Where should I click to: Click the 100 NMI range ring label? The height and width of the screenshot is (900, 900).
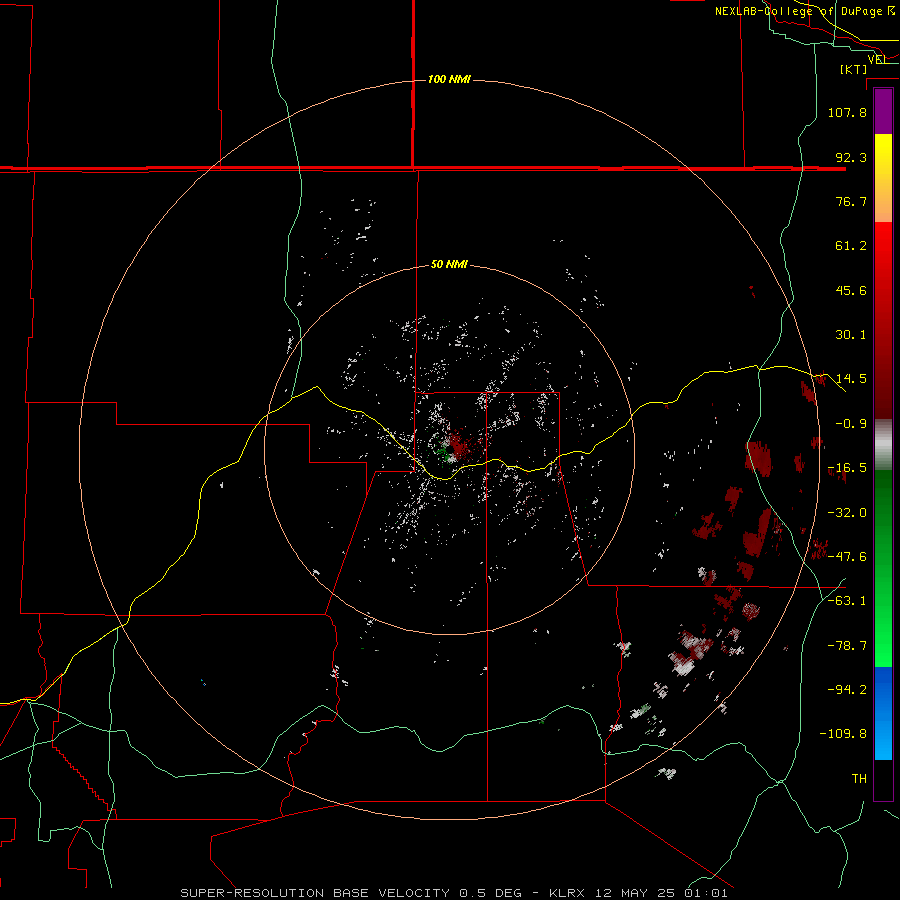point(449,79)
